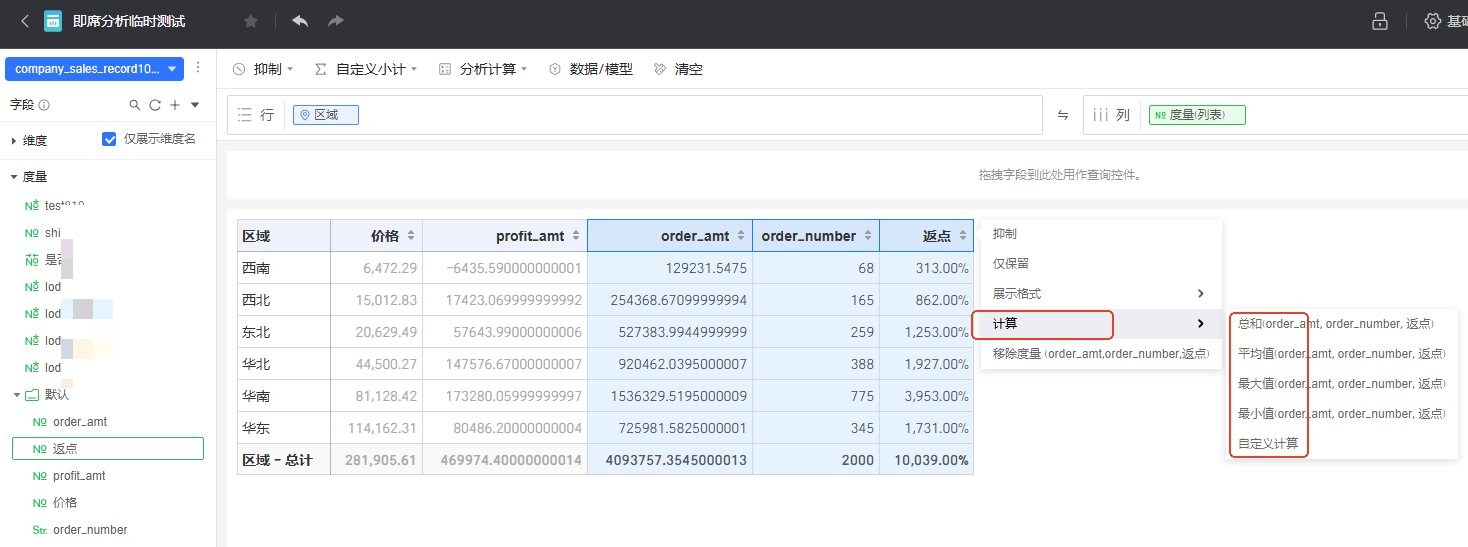Open the company_sales_record dataset dropdown
The image size is (1468, 547).
tap(94, 69)
